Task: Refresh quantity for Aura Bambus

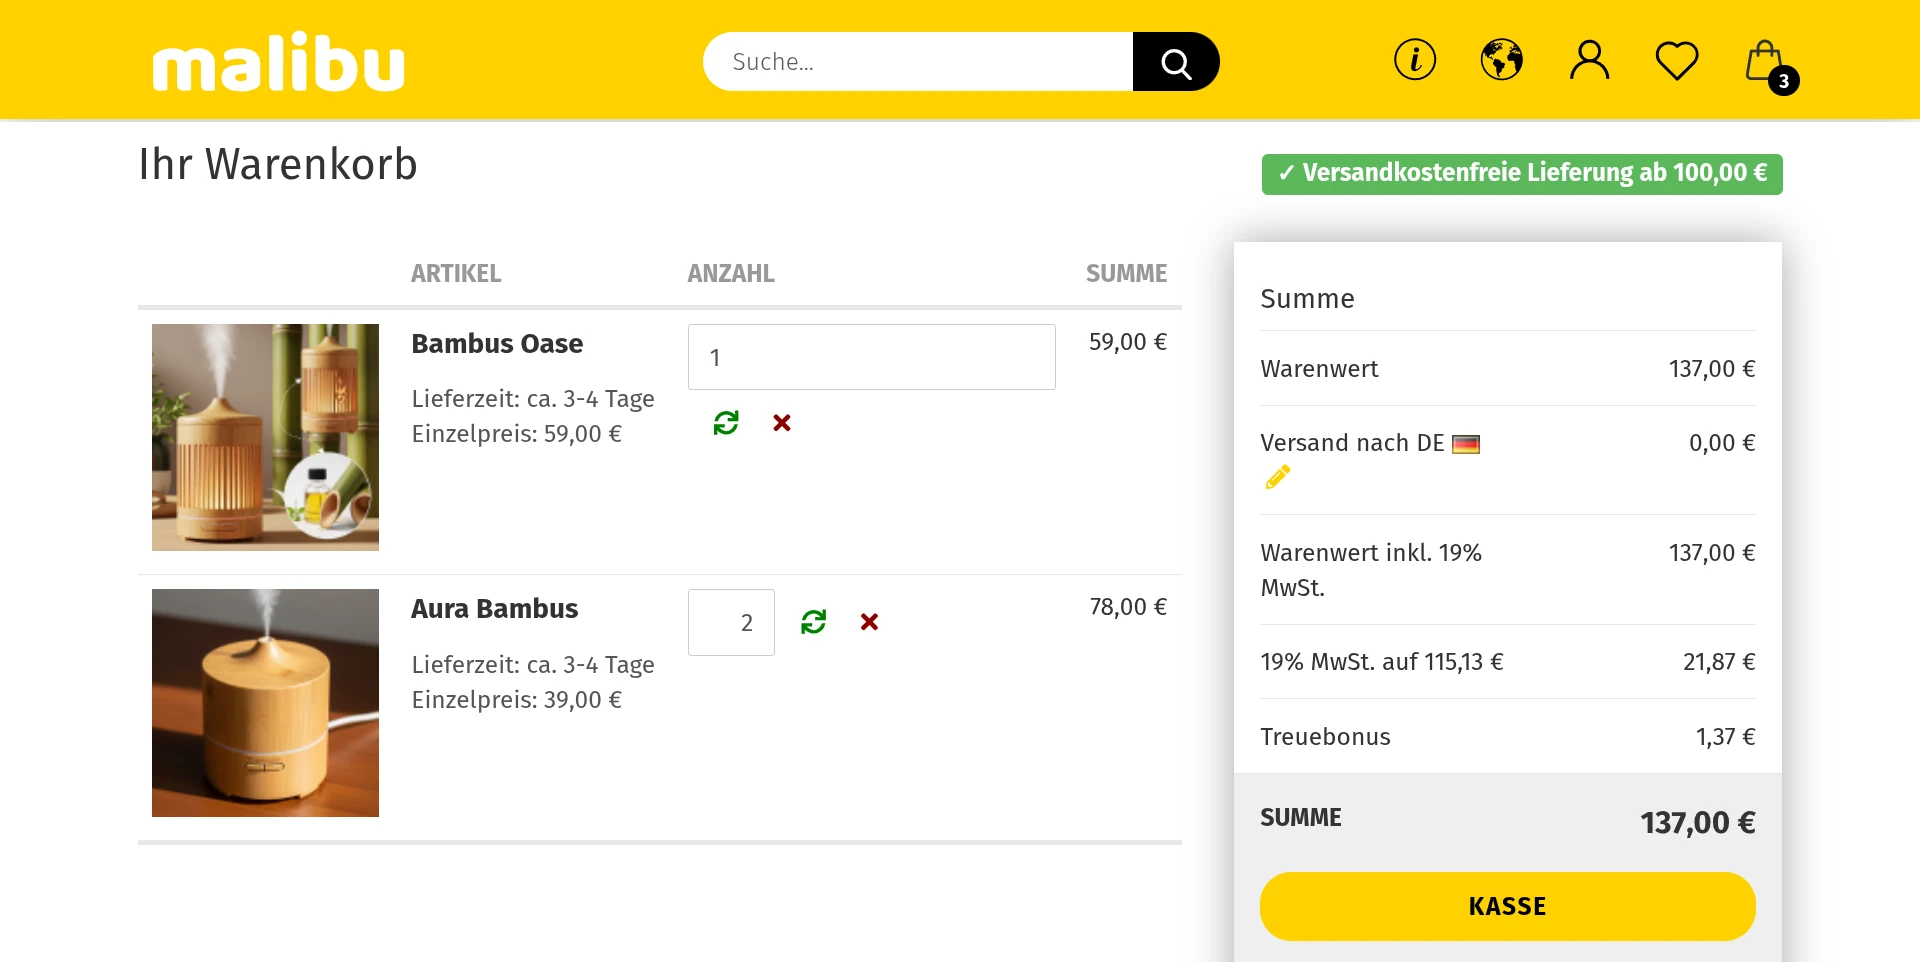Action: (814, 622)
